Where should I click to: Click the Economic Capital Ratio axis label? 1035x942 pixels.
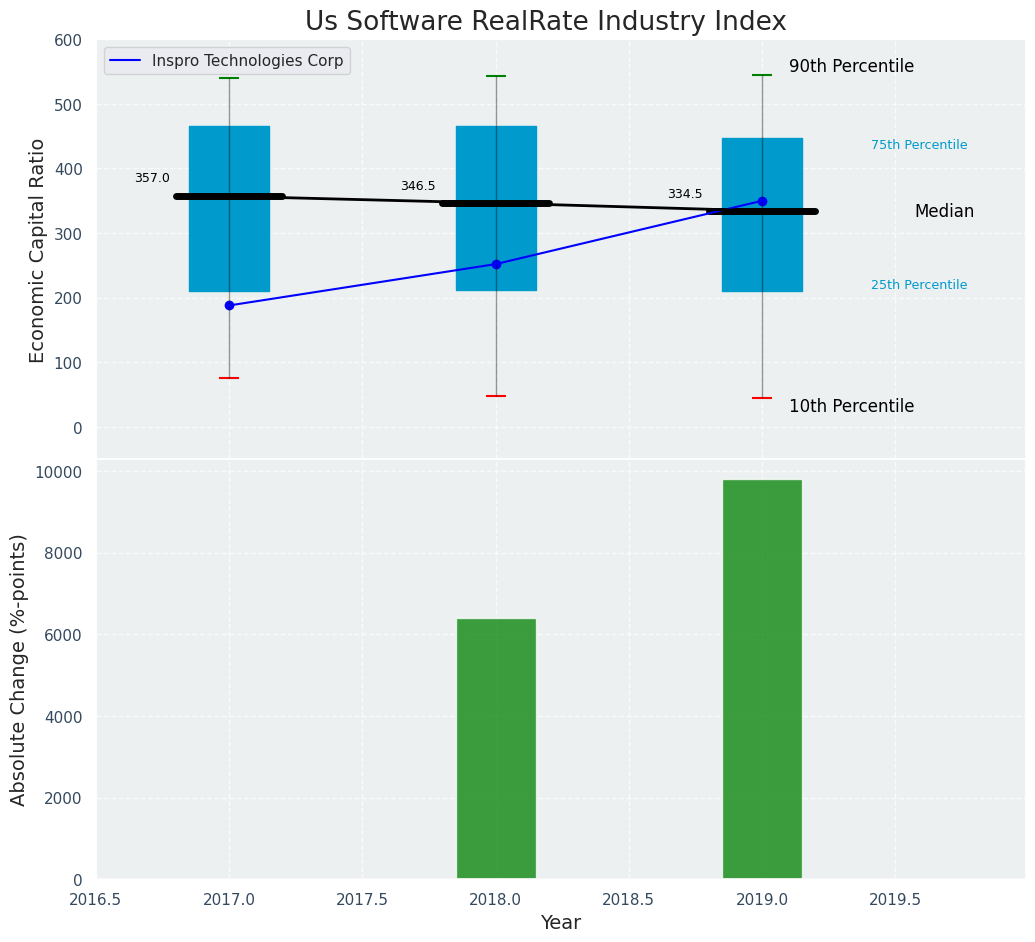(x=38, y=250)
